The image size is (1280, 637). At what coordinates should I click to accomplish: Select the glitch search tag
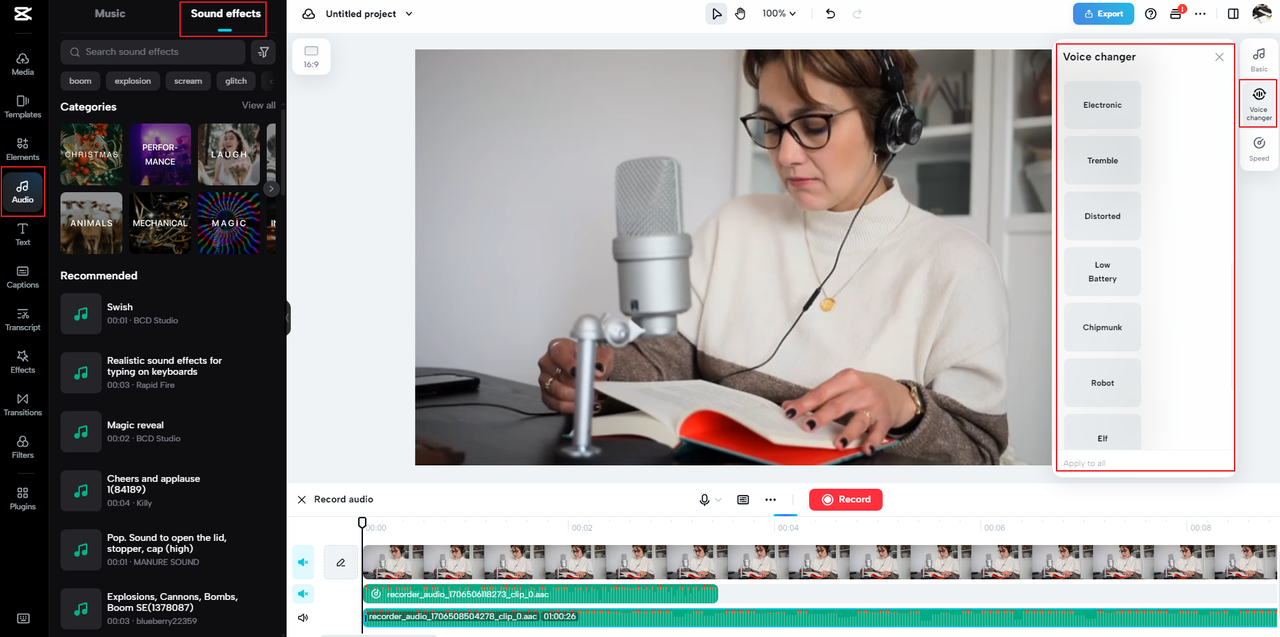tap(236, 81)
